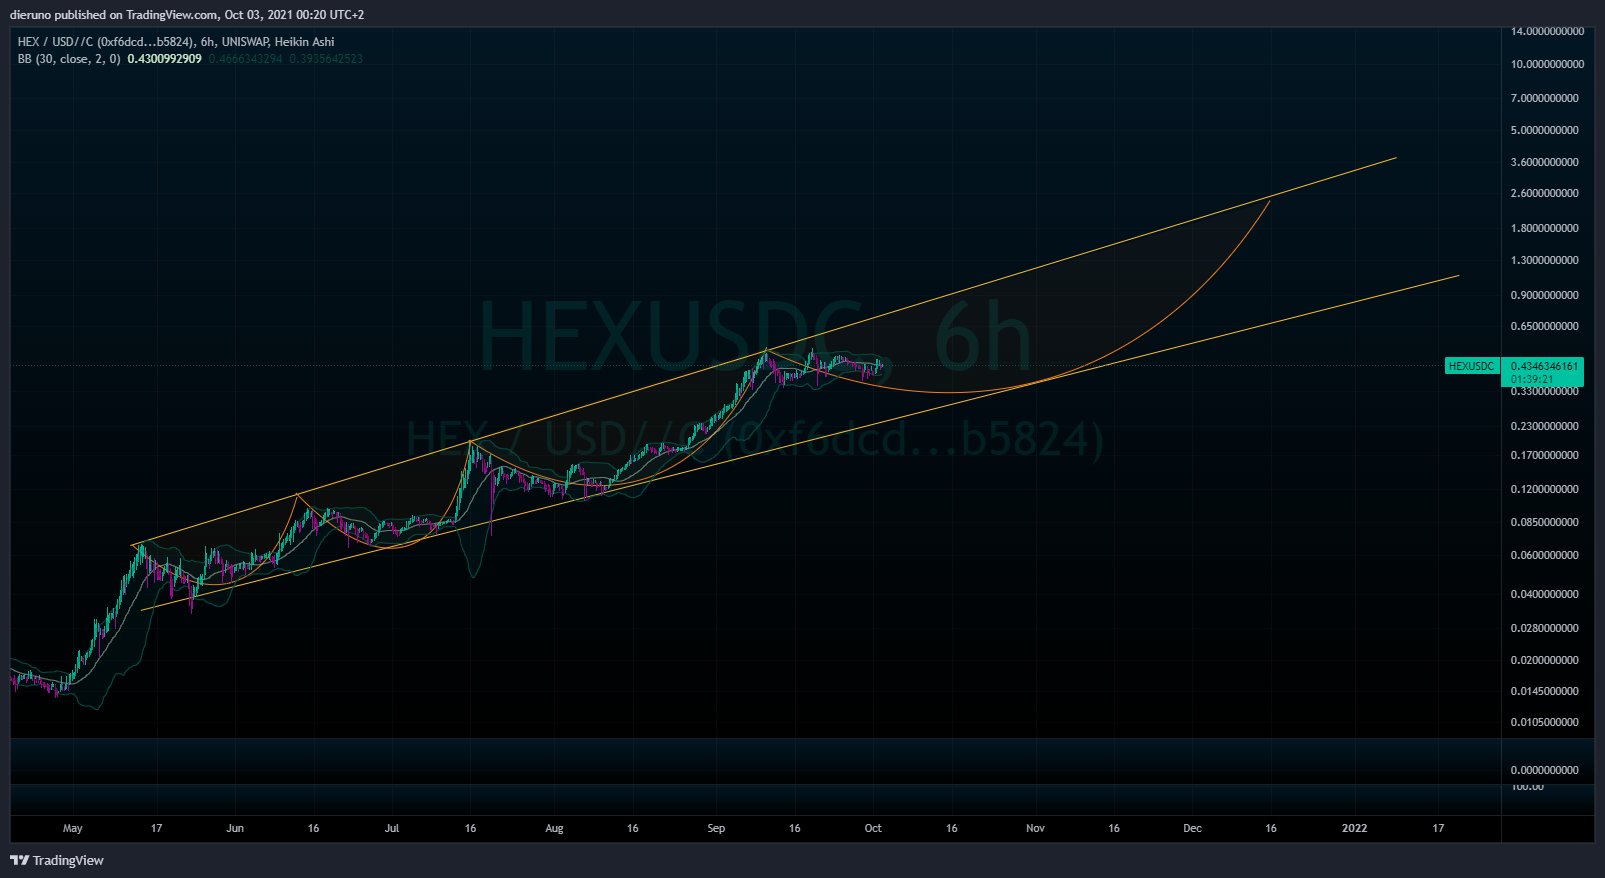The height and width of the screenshot is (878, 1605).
Task: Click the Oct label on the time axis
Action: [873, 828]
